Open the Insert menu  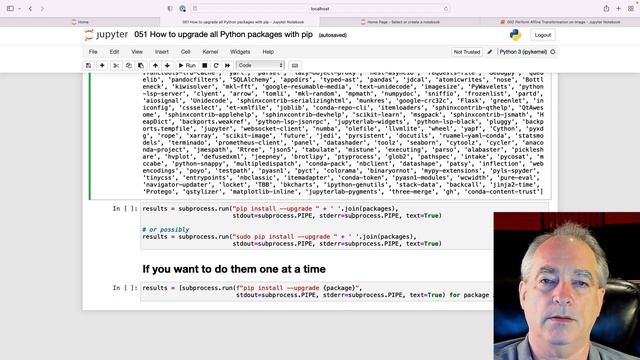pyautogui.click(x=162, y=52)
